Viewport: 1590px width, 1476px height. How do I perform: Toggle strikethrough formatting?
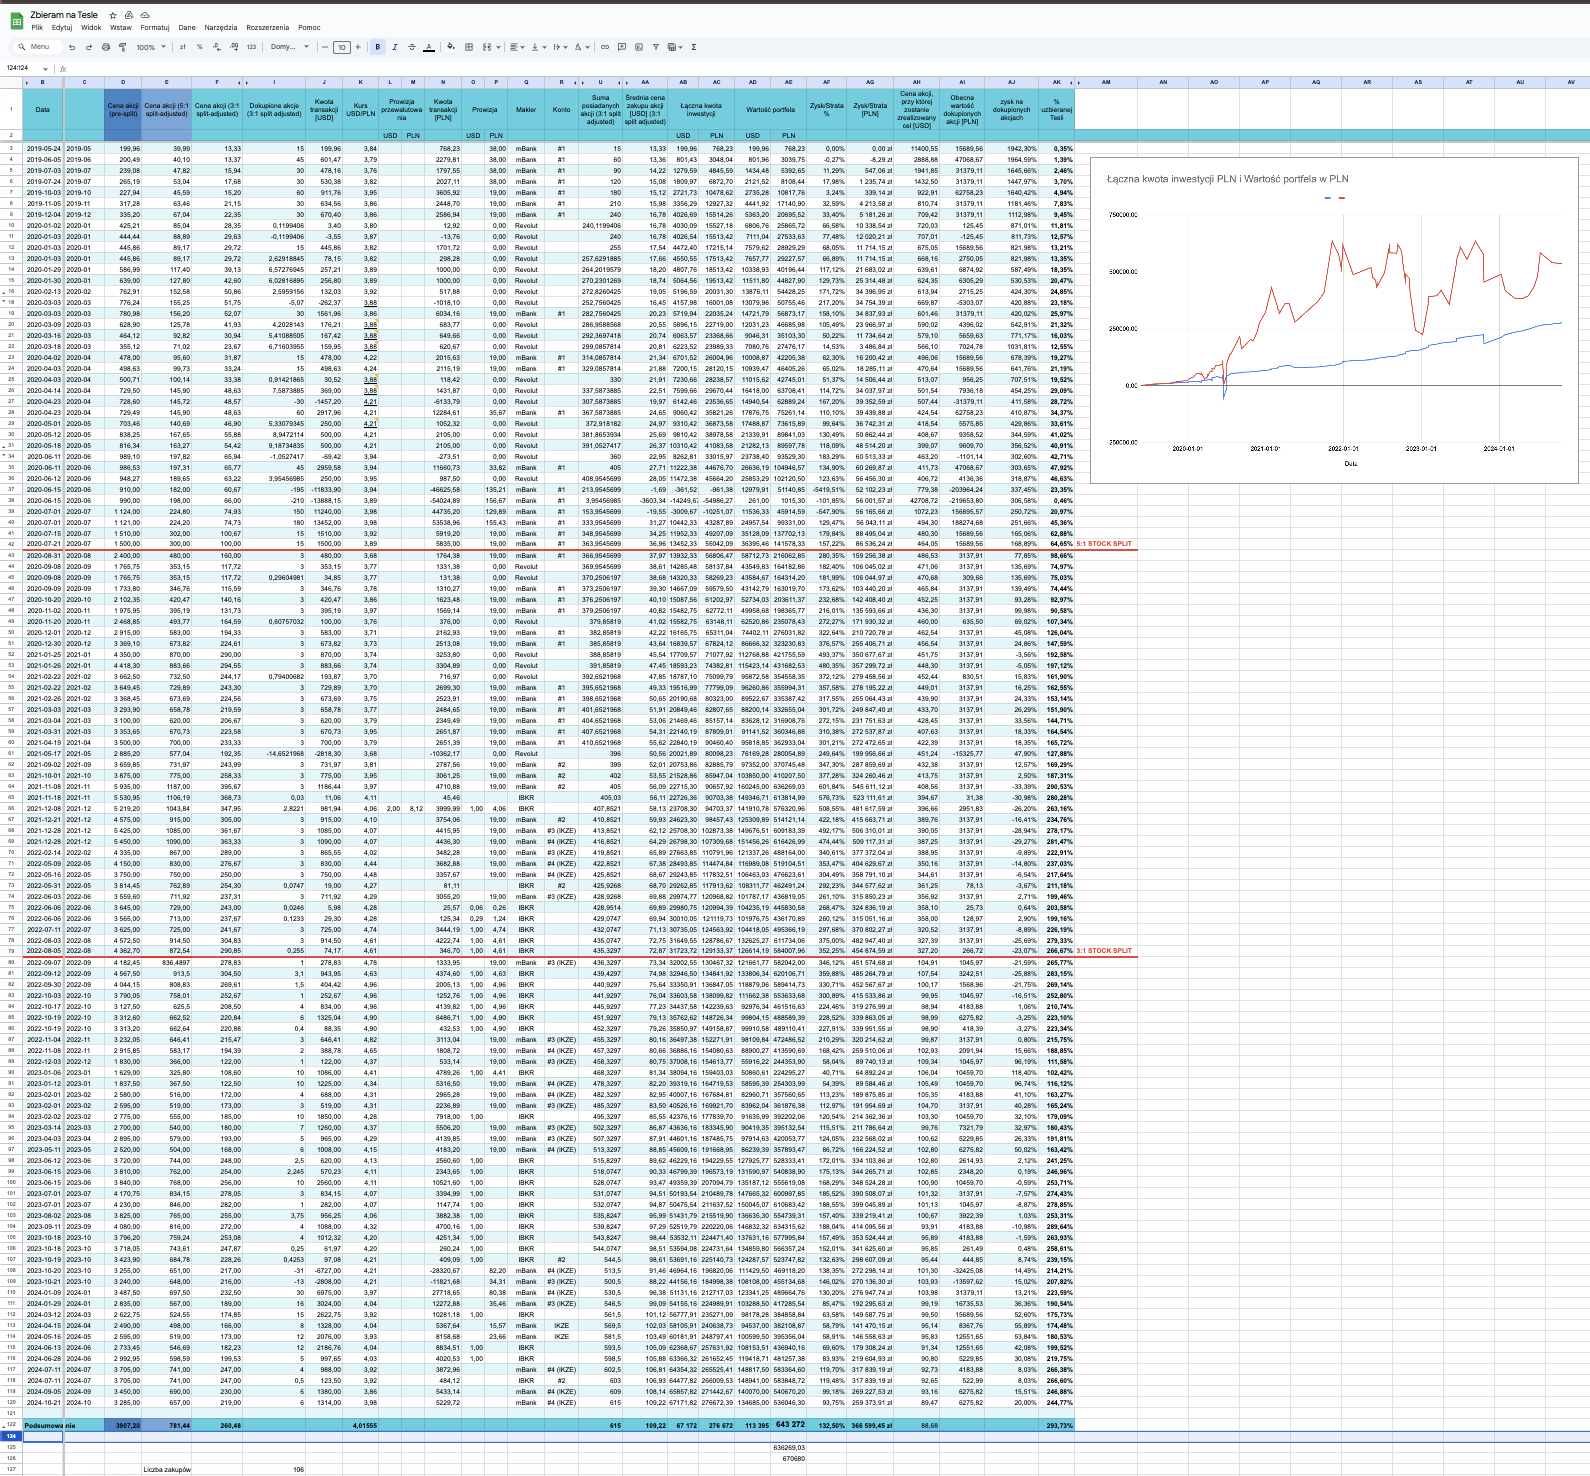(x=411, y=47)
